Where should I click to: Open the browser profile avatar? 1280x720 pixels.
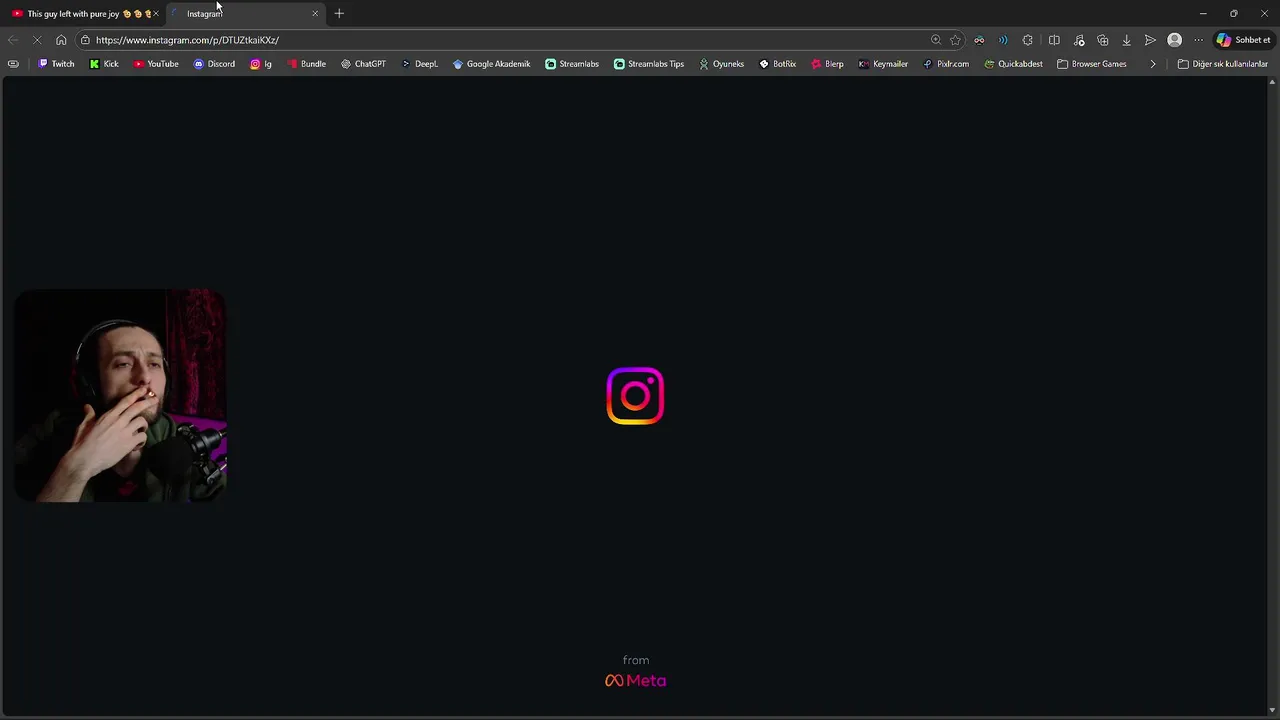[1175, 40]
